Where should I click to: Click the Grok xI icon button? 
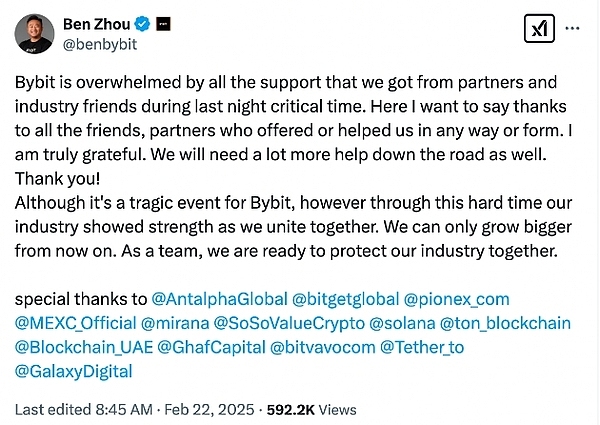coord(539,29)
